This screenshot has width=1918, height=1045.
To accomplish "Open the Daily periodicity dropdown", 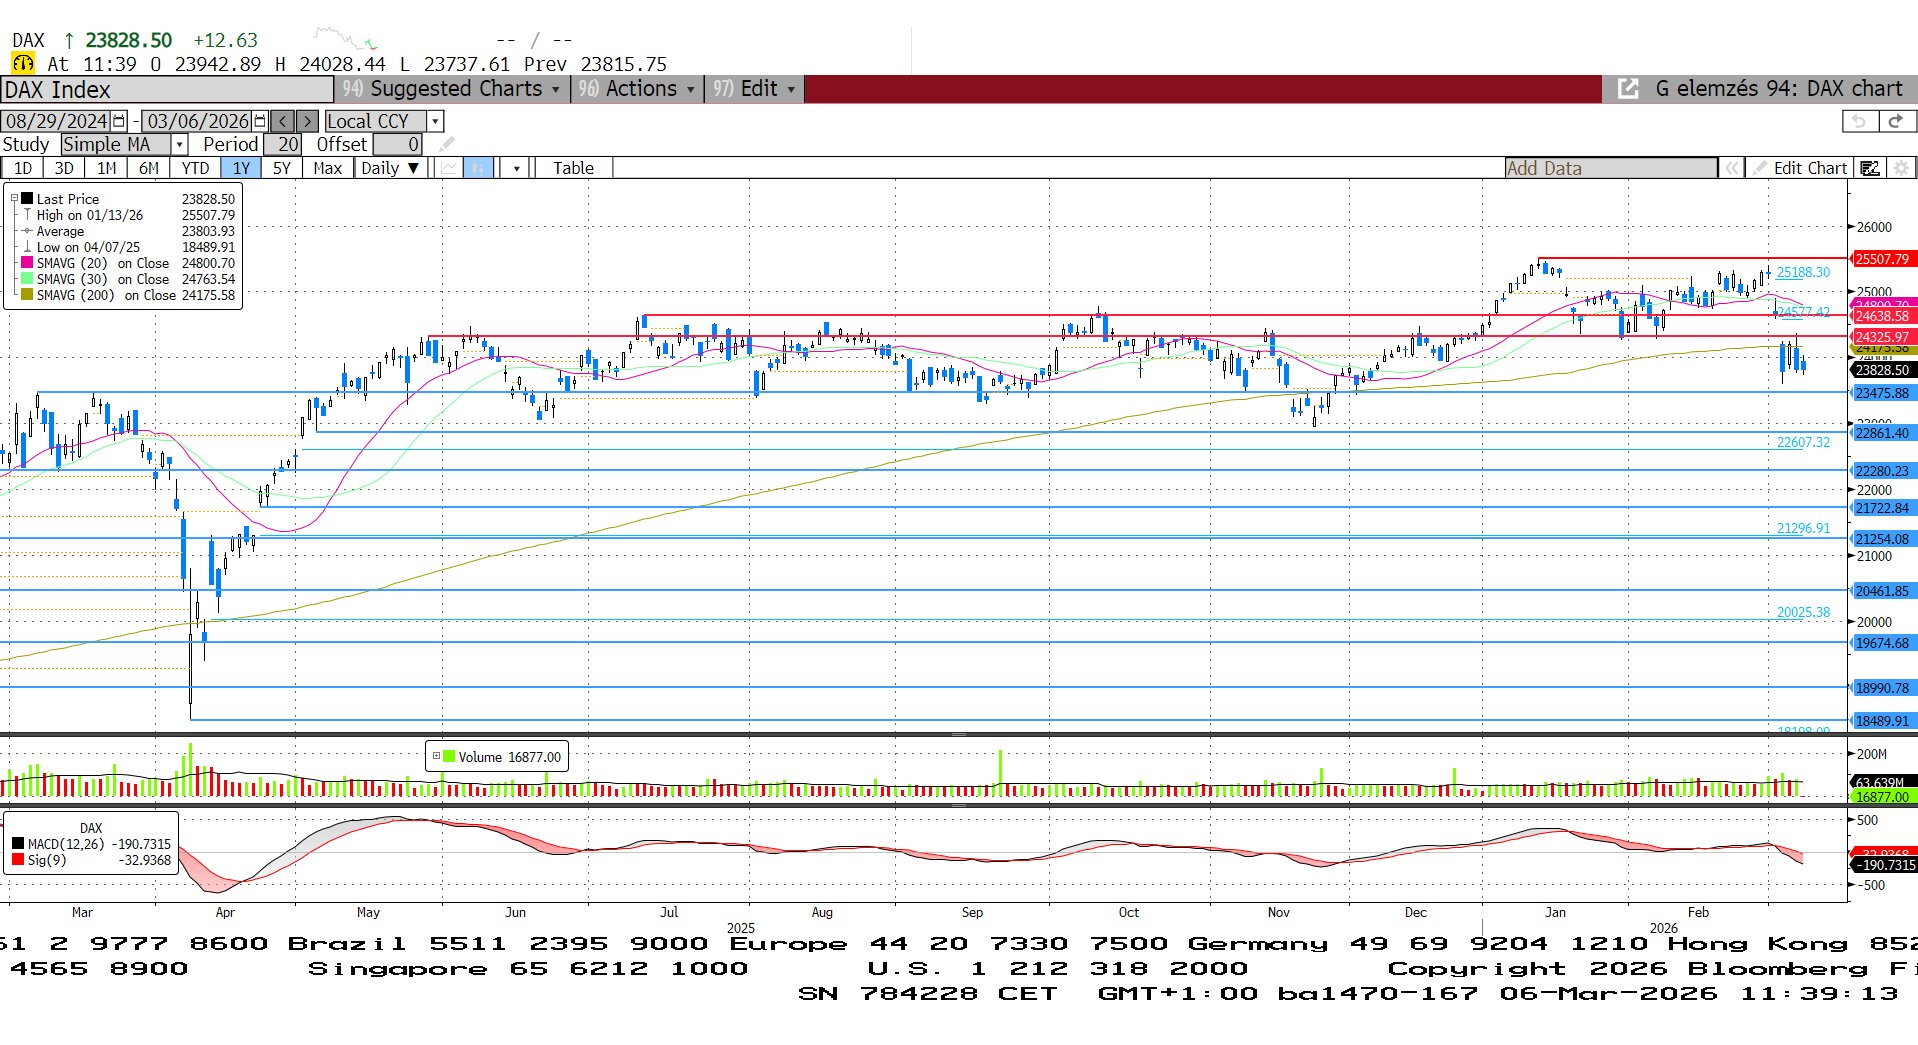I will point(390,168).
